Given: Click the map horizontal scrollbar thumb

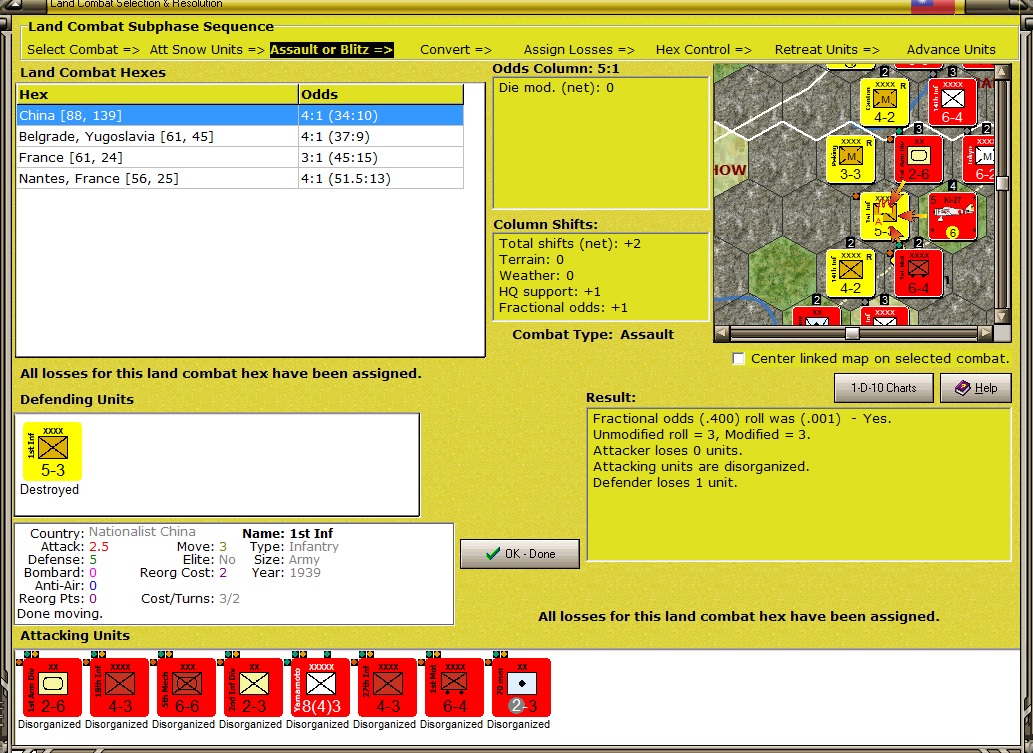Looking at the screenshot, I should [x=852, y=333].
